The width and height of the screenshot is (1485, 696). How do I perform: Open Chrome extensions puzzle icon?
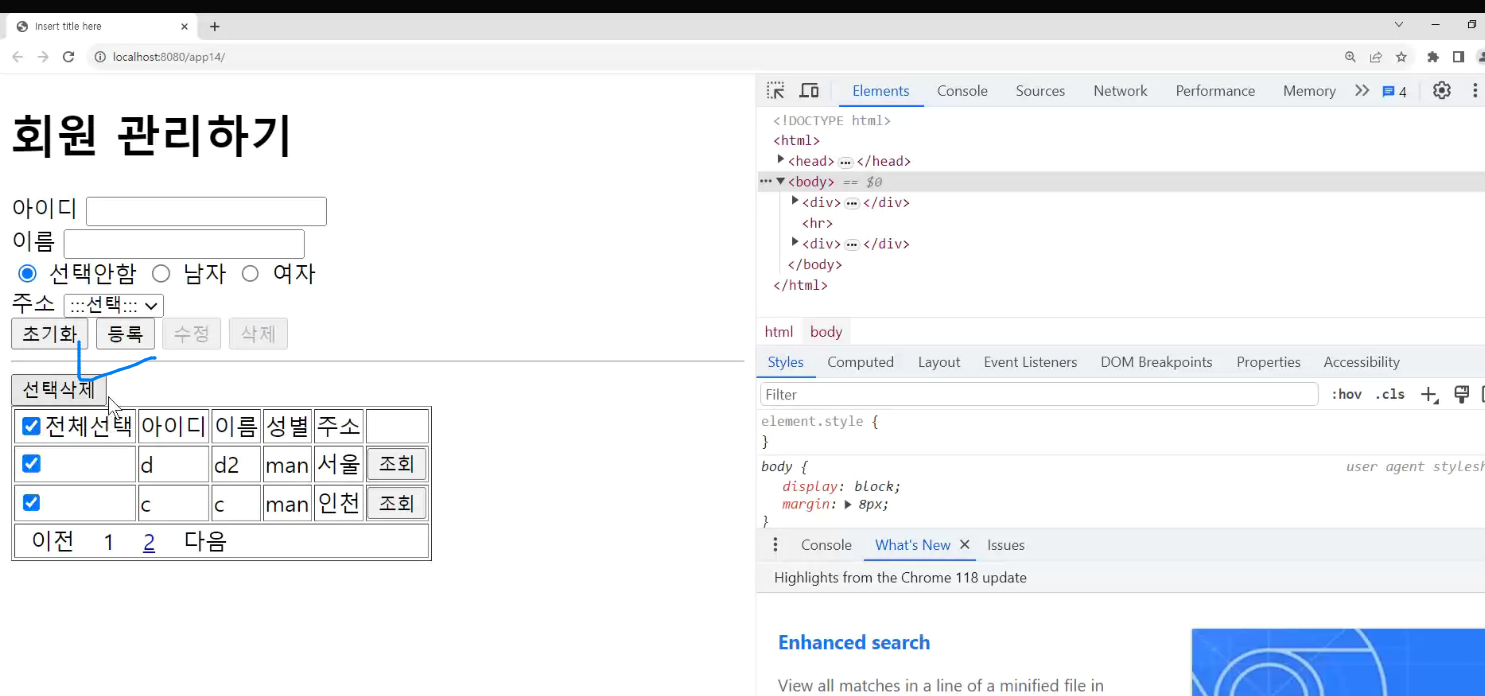click(x=1433, y=57)
